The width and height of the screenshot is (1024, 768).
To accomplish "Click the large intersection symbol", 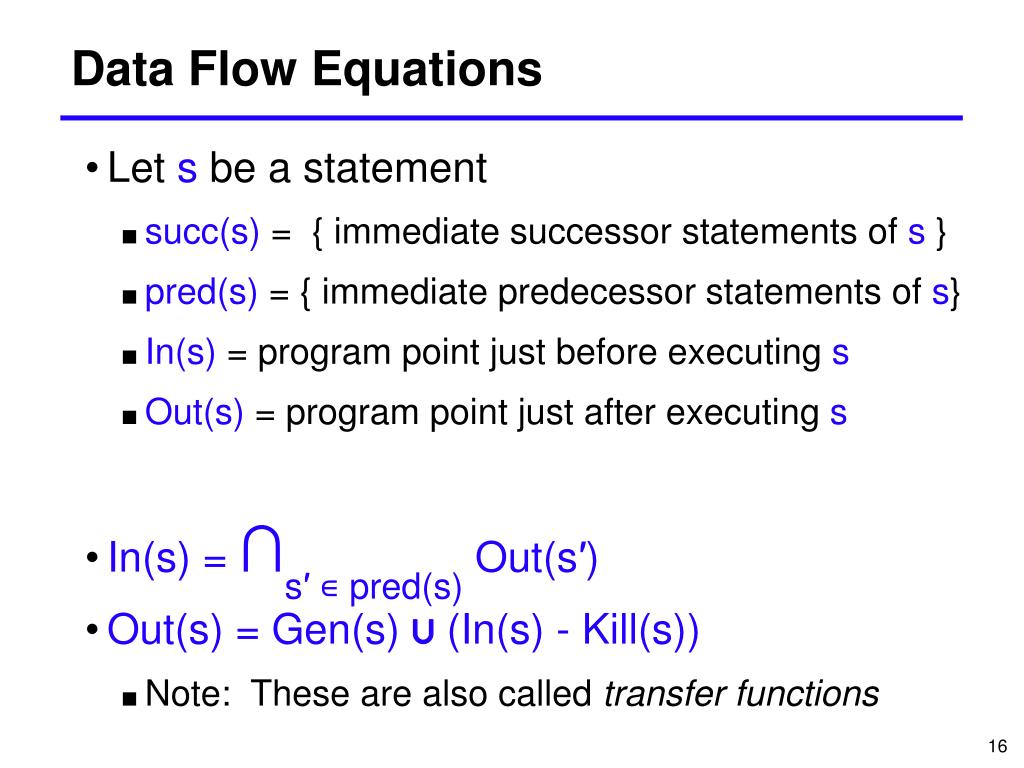I will coord(262,549).
